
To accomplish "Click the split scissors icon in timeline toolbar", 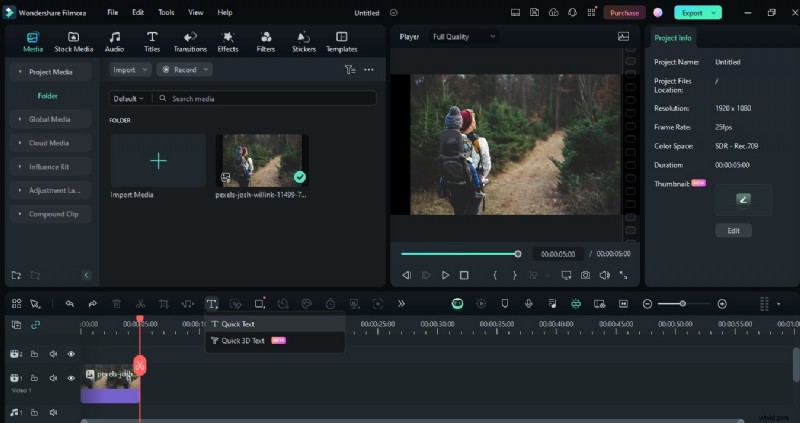I will pyautogui.click(x=140, y=303).
